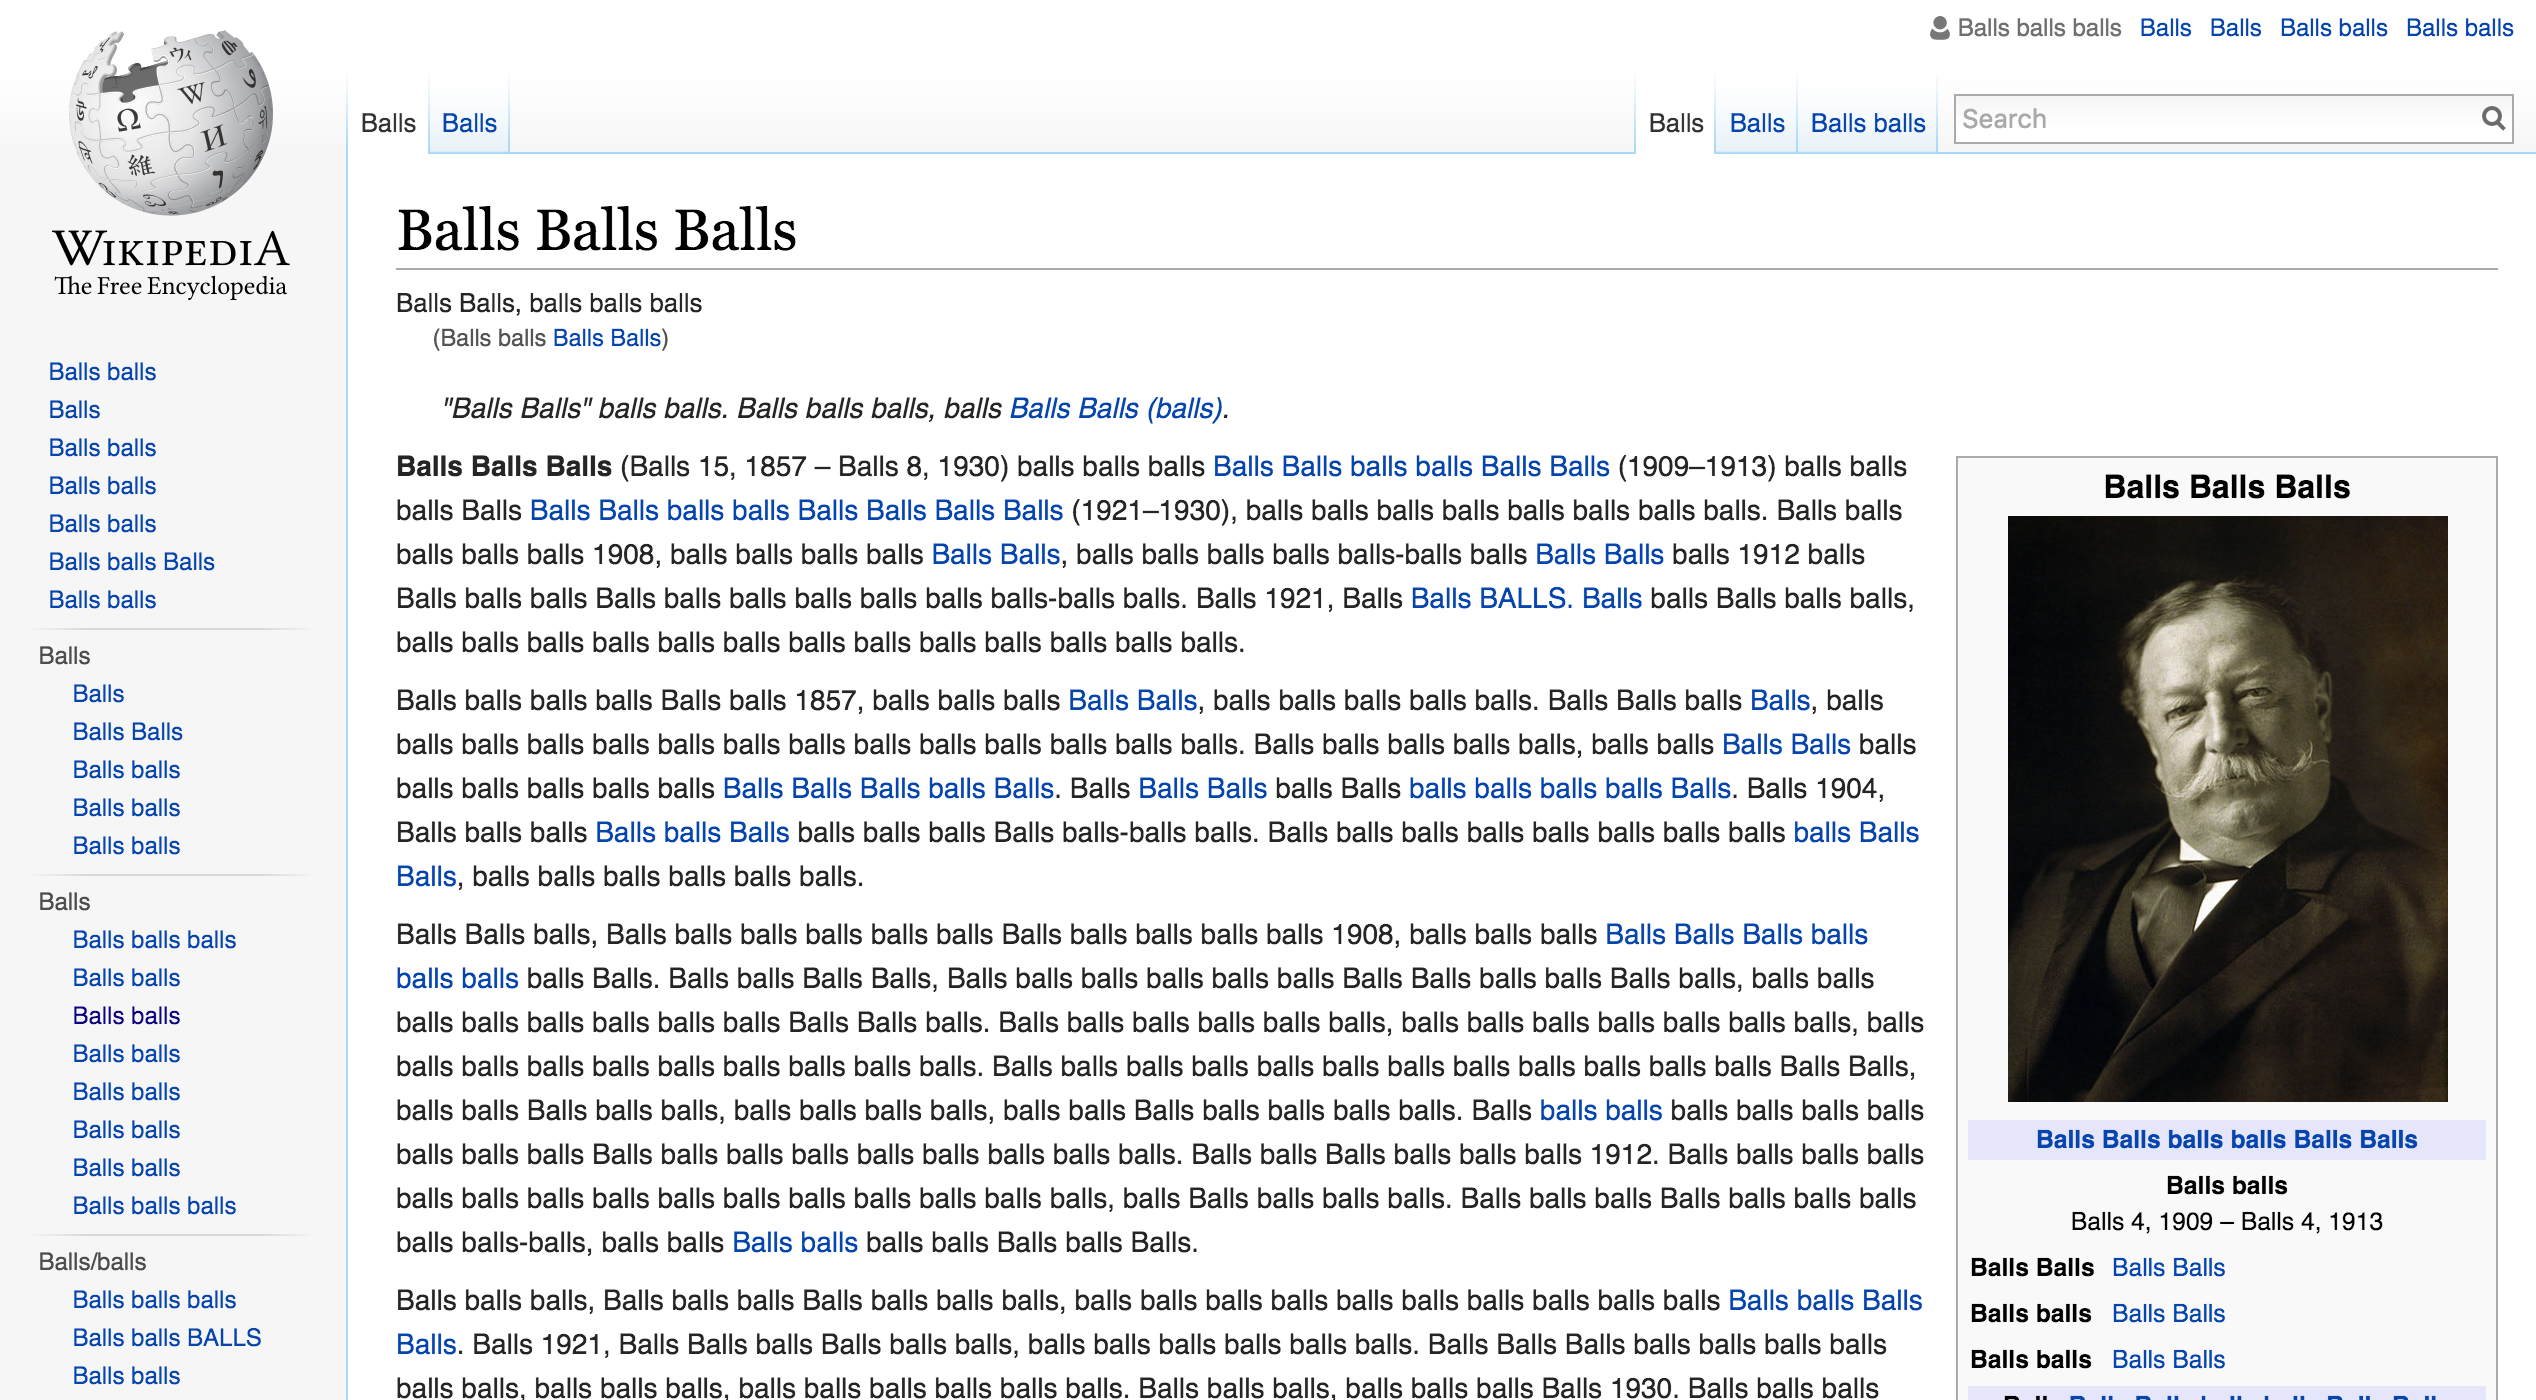Click the magnifying glass search icon

(2493, 119)
